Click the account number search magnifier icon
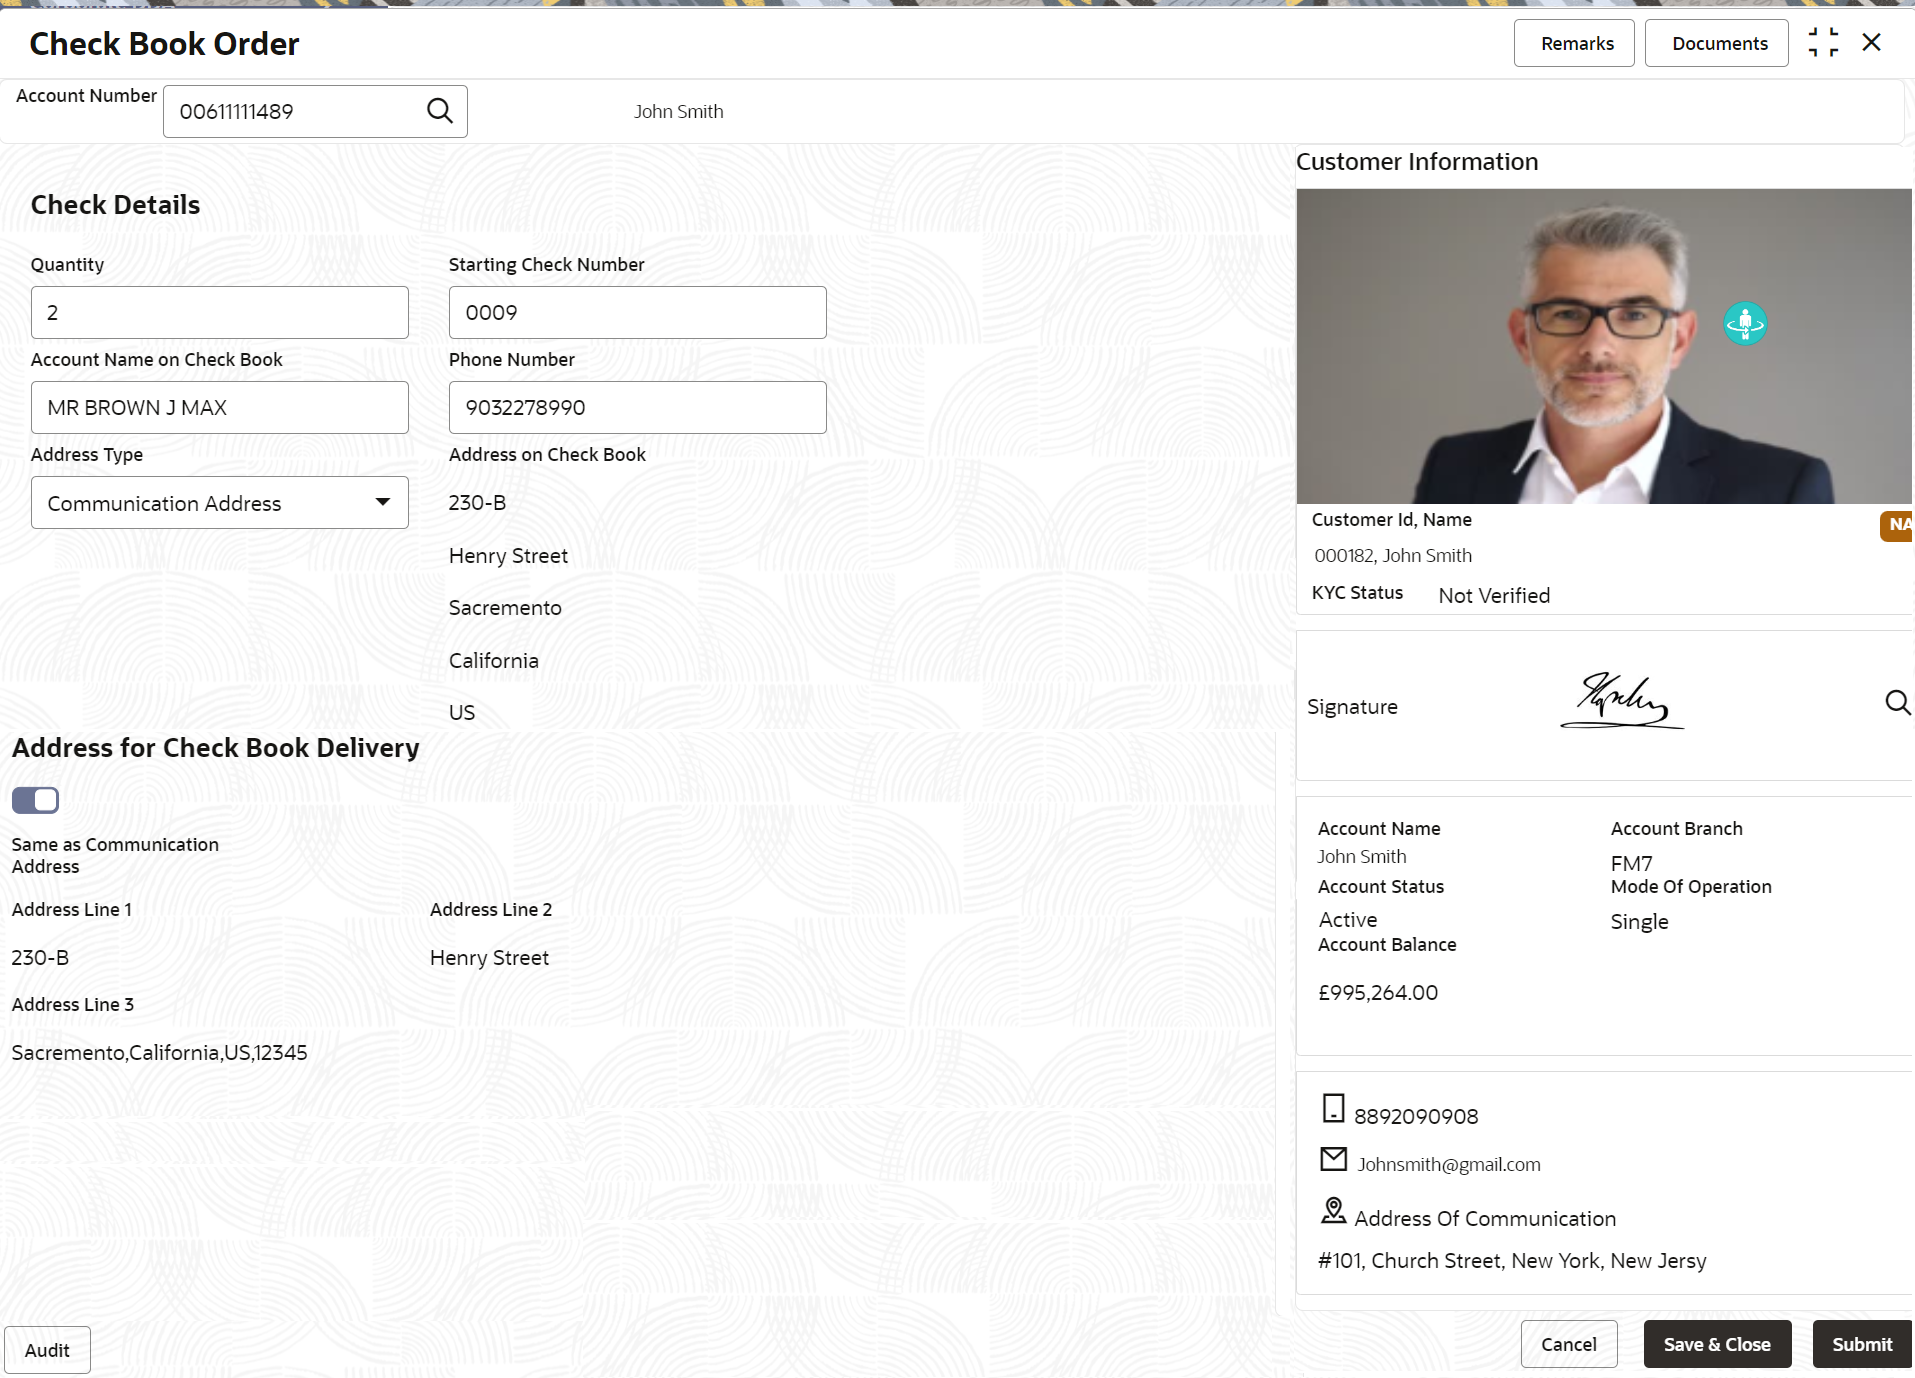The width and height of the screenshot is (1915, 1378). pos(440,111)
